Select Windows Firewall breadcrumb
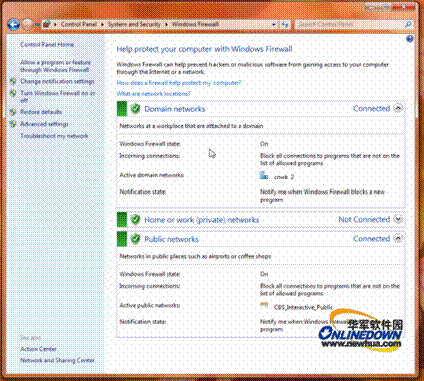 click(195, 24)
